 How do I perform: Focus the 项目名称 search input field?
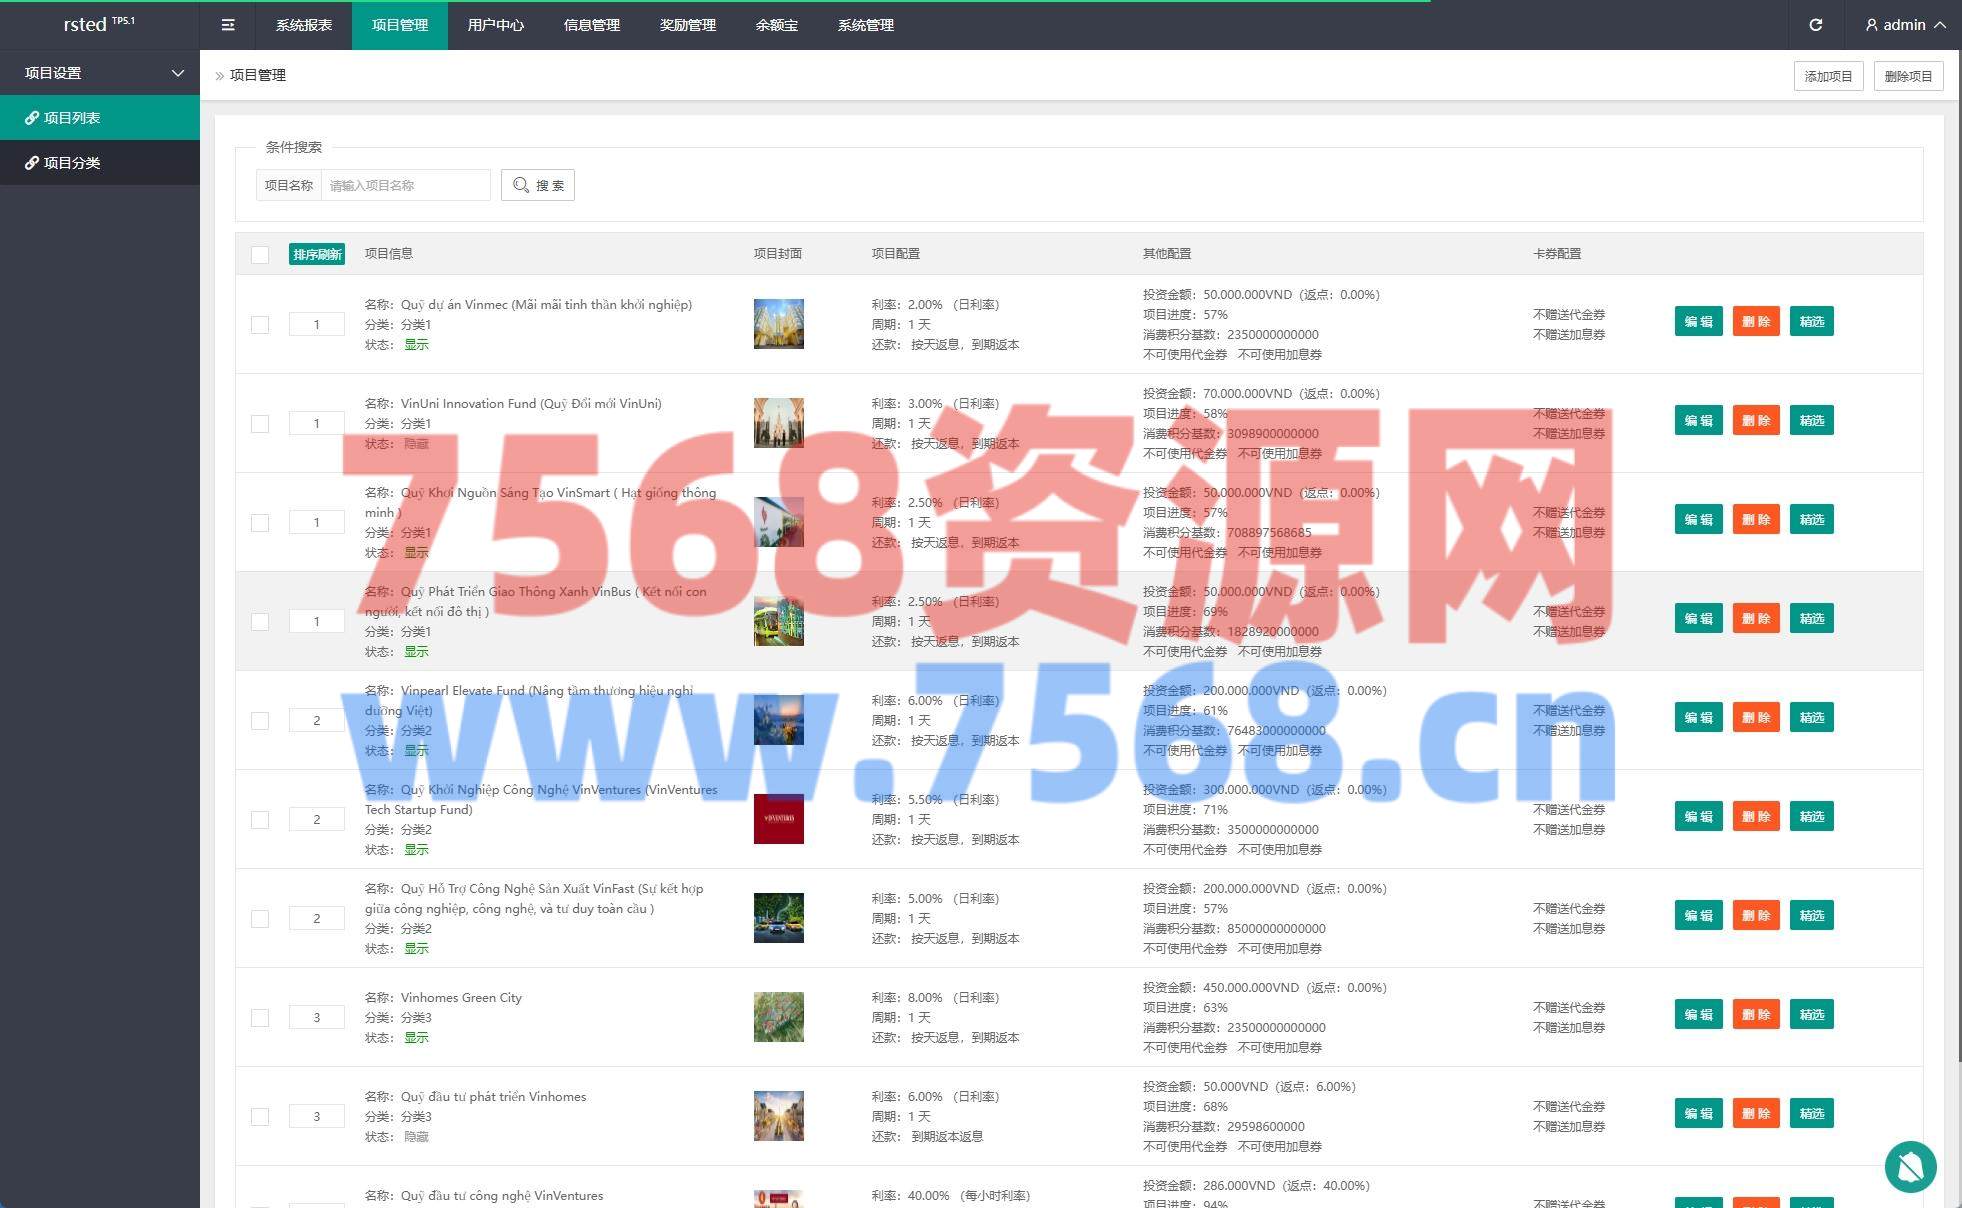point(405,185)
